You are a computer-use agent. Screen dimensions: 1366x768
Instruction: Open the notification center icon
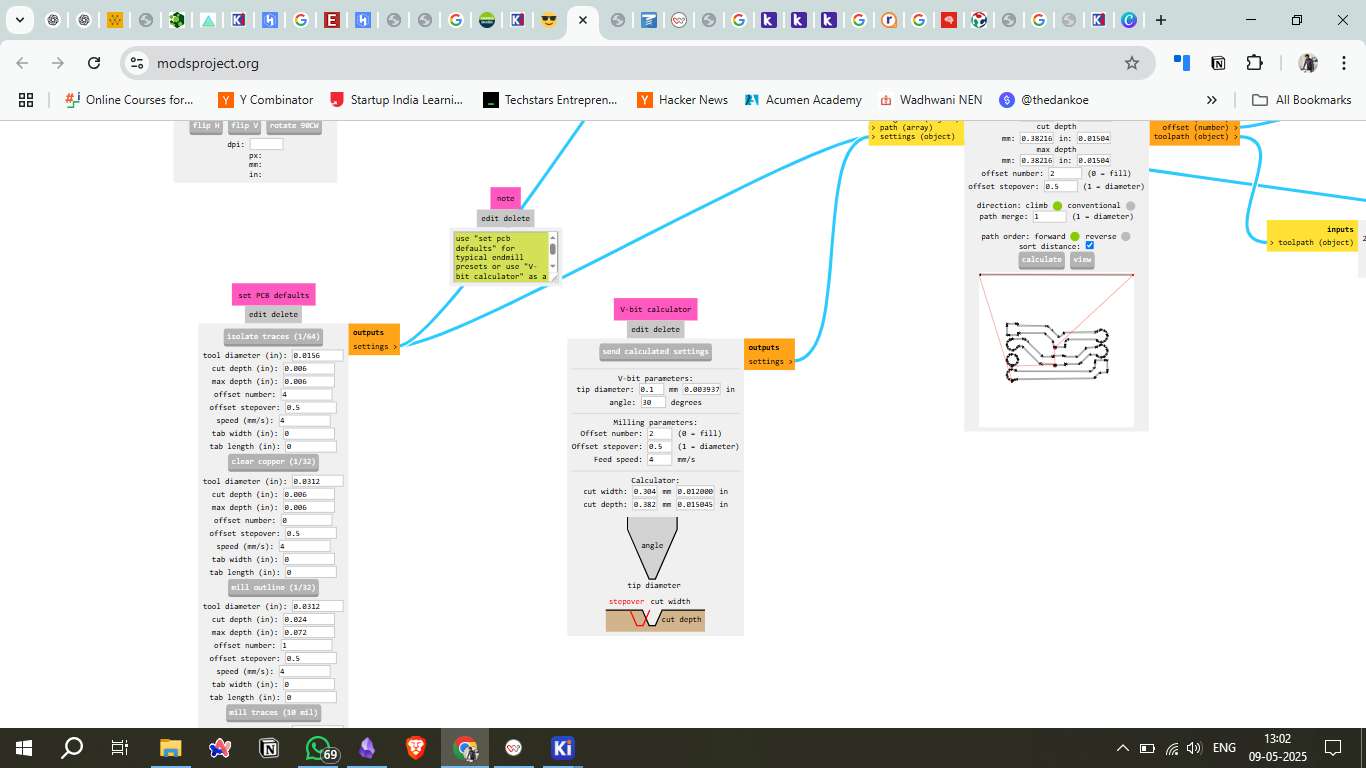[1332, 748]
